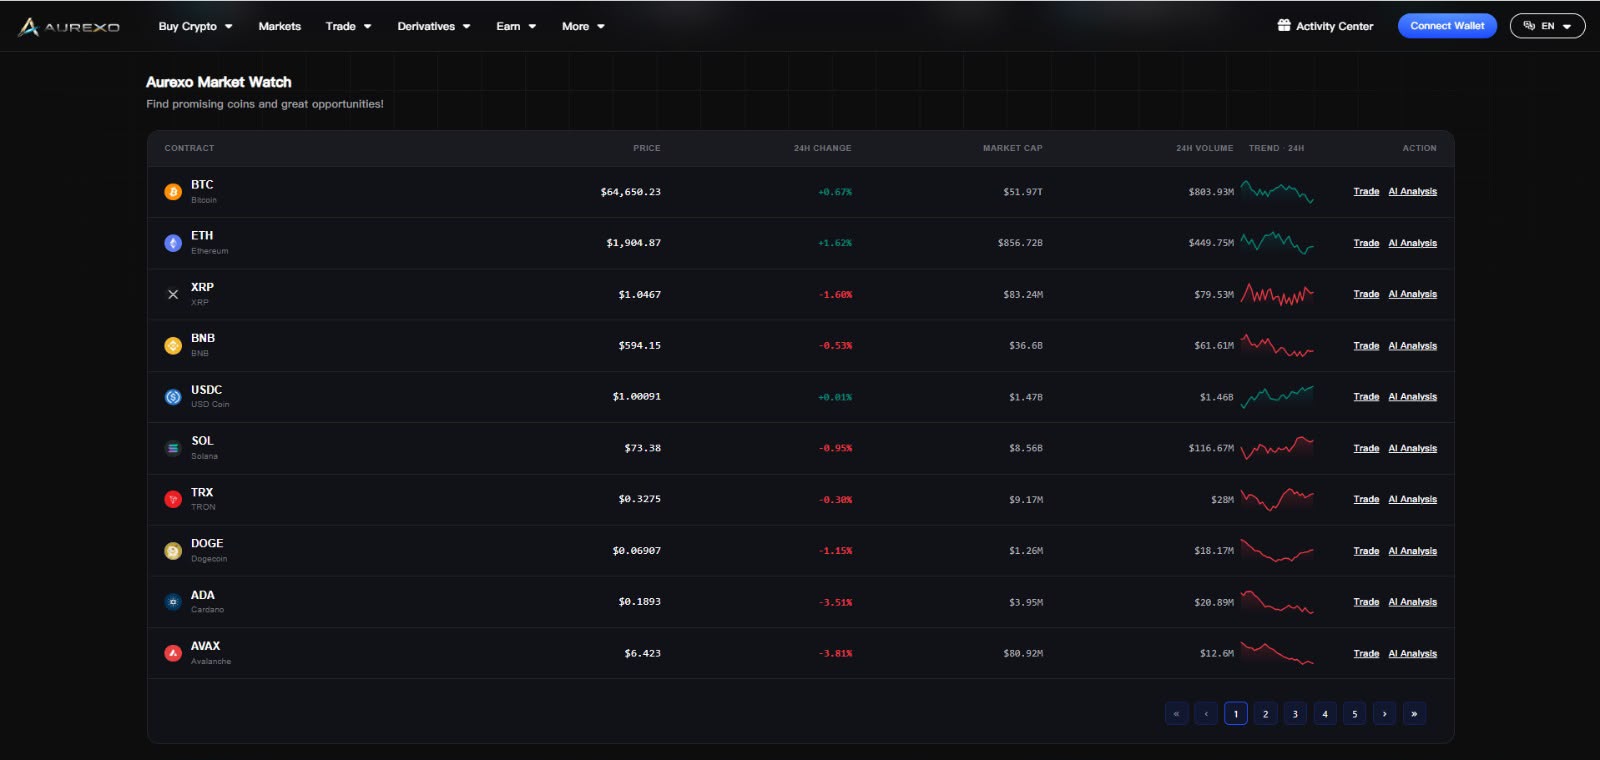Expand the Trade menu
The height and width of the screenshot is (760, 1600).
click(348, 27)
